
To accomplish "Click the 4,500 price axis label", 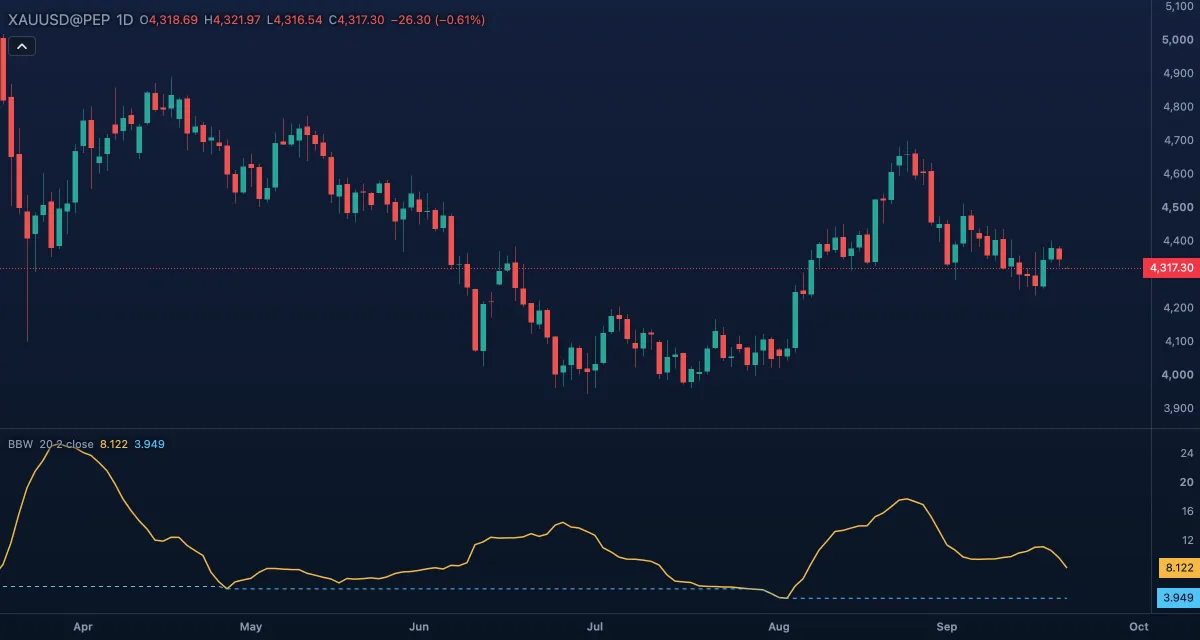I will pos(1180,207).
